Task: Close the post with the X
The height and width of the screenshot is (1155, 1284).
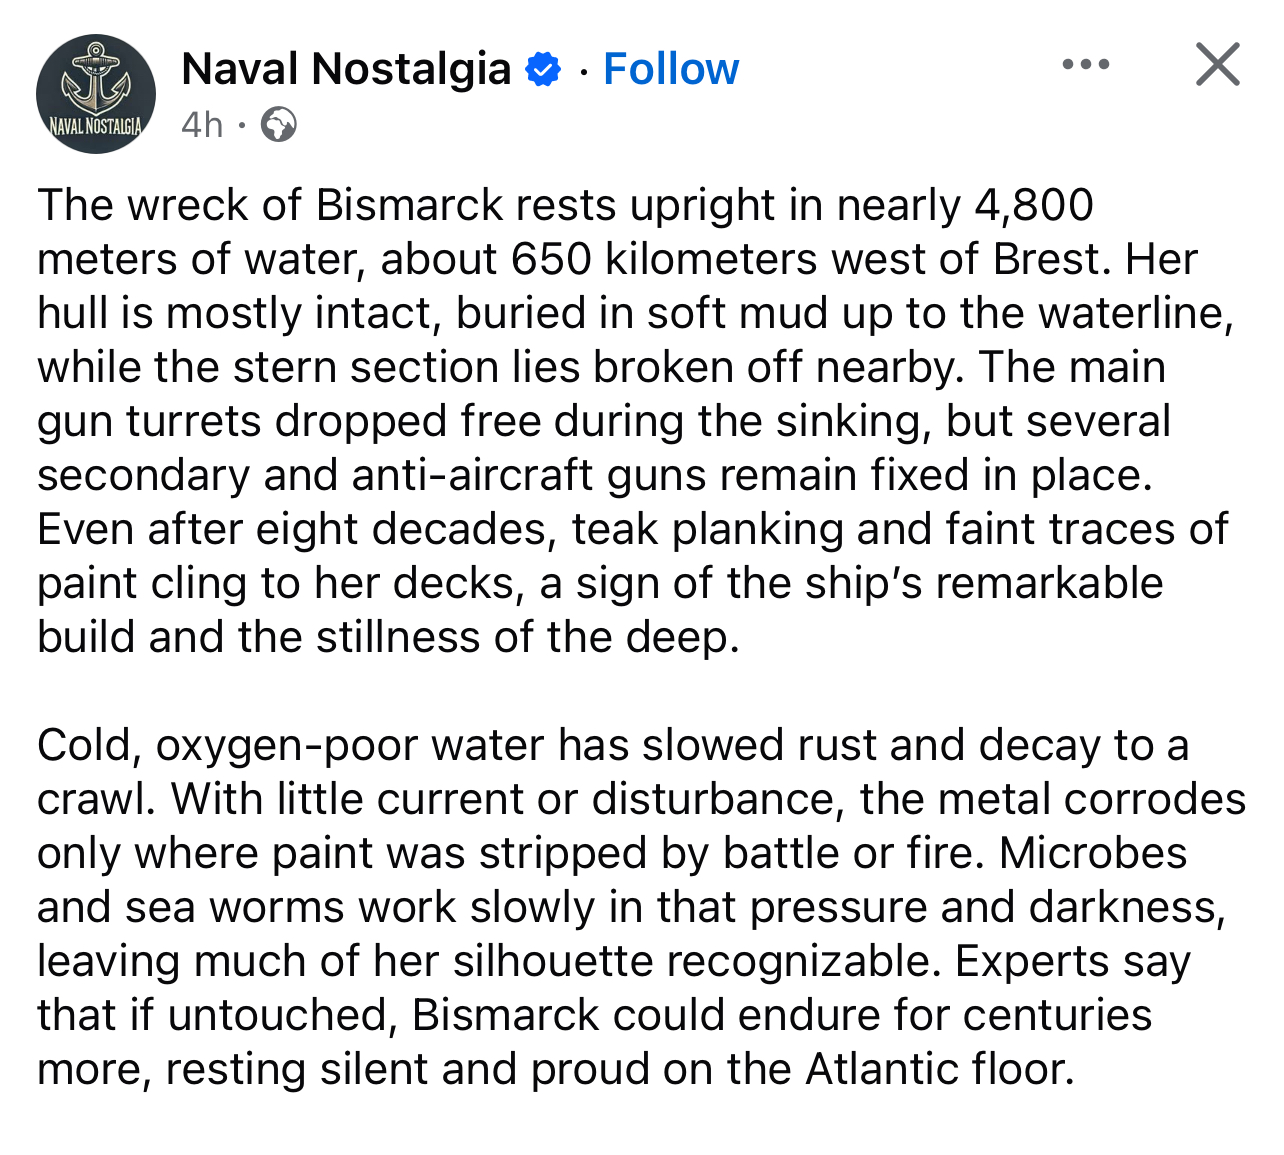Action: click(x=1217, y=65)
